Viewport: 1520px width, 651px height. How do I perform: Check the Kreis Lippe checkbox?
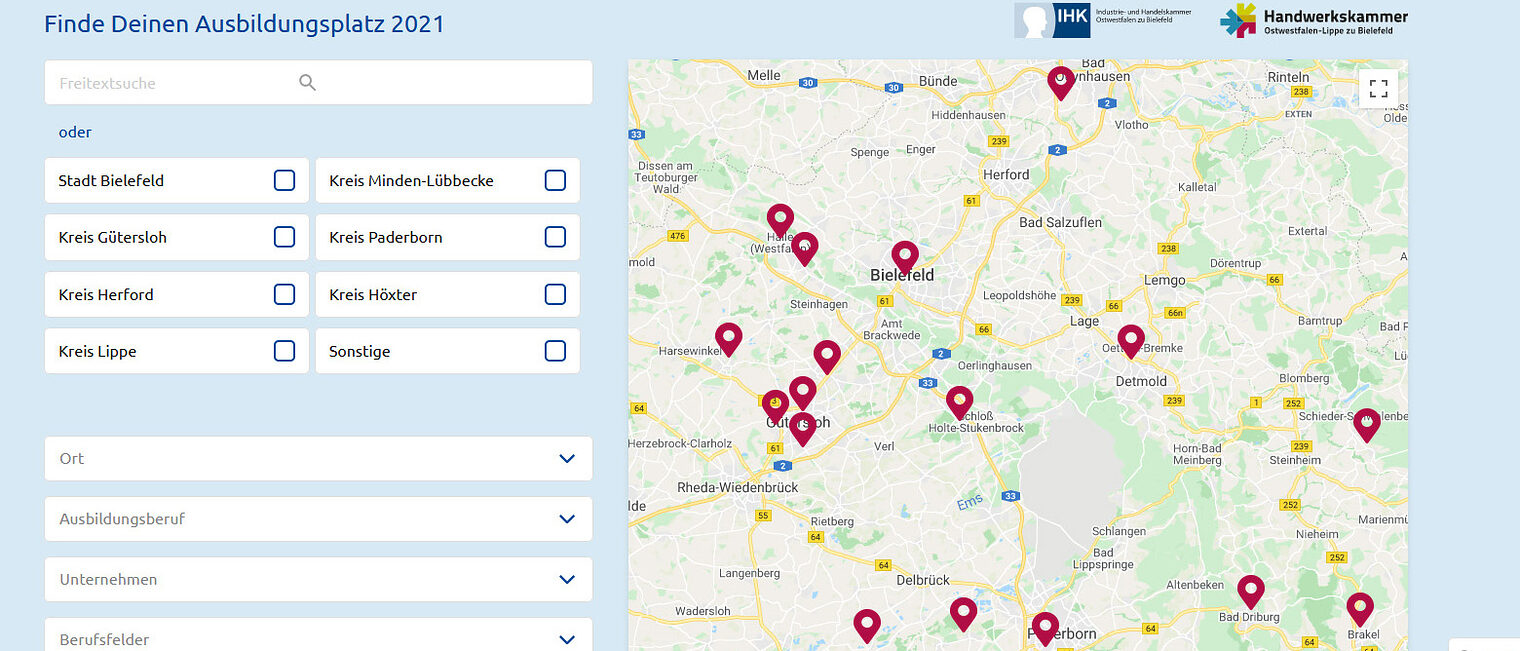(284, 351)
